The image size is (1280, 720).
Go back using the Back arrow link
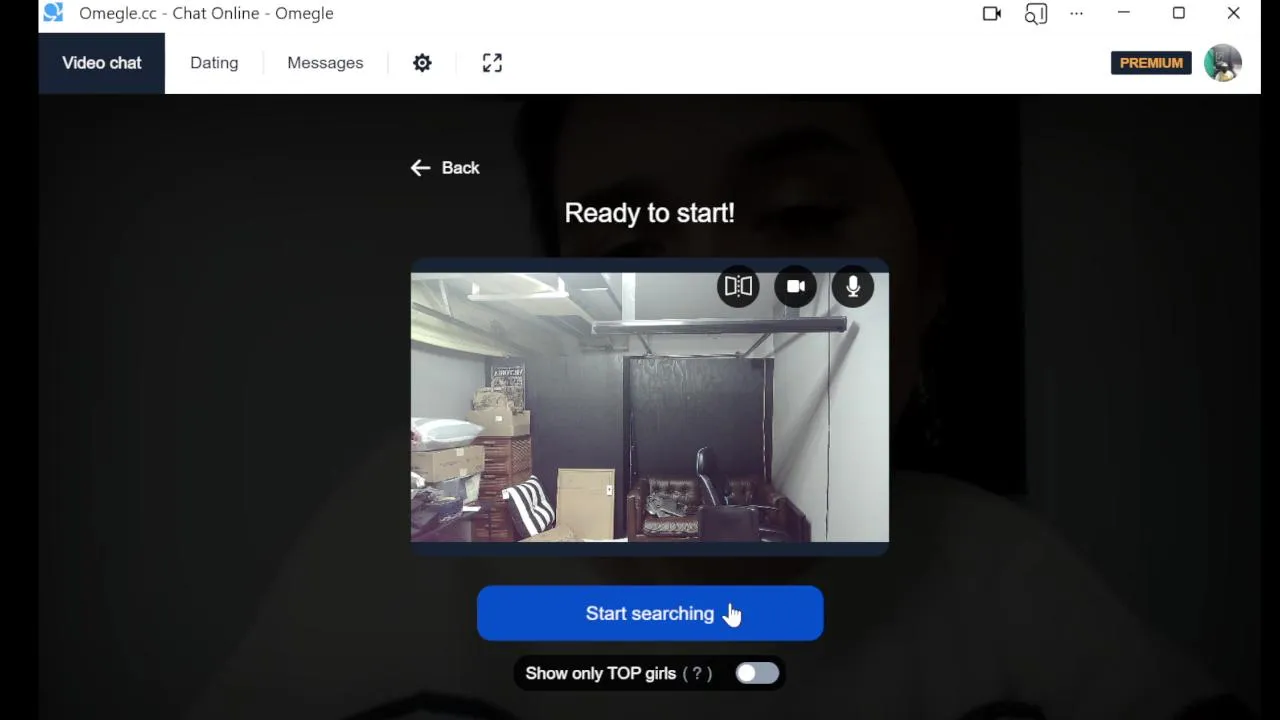tap(445, 168)
